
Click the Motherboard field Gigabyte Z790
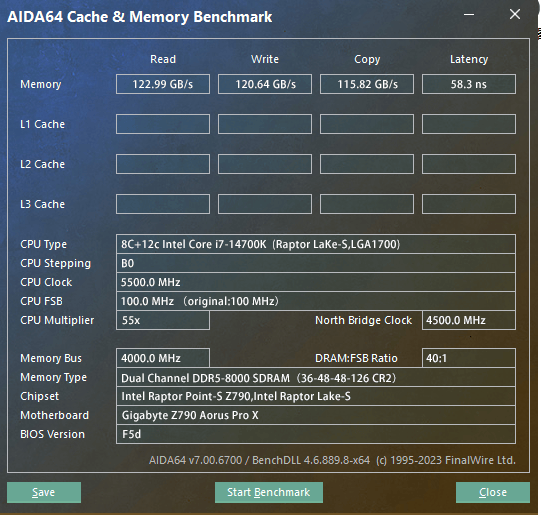[x=316, y=415]
